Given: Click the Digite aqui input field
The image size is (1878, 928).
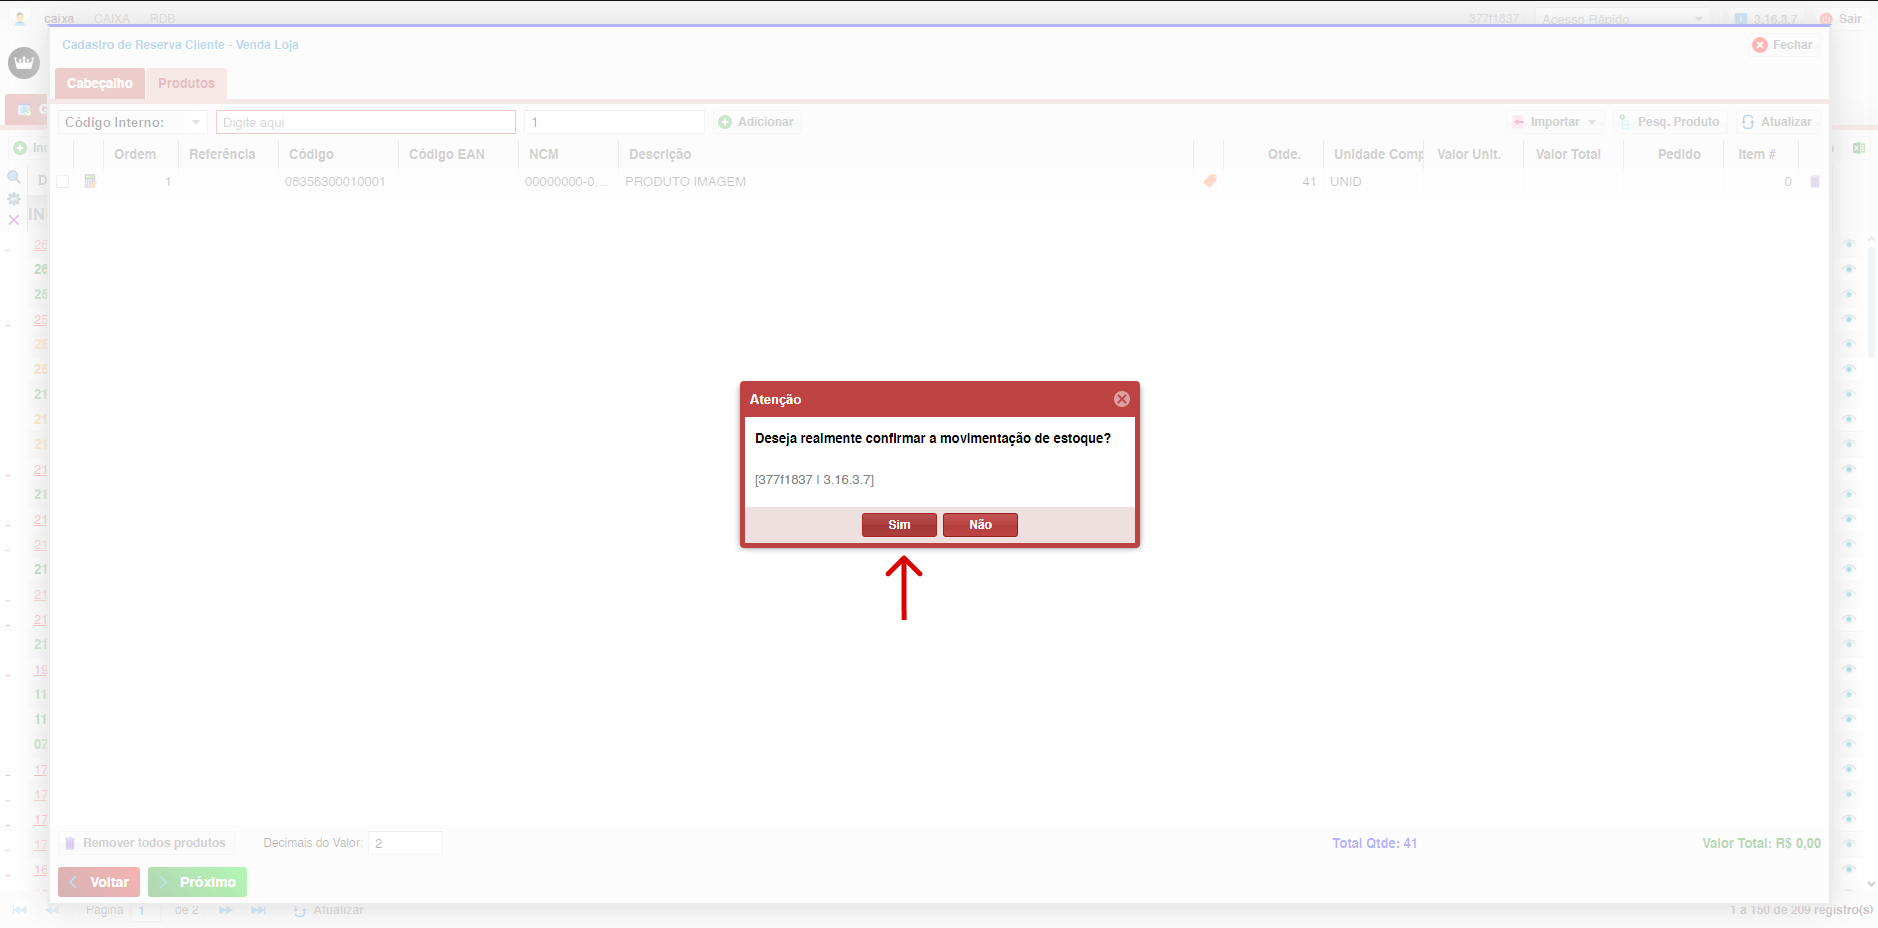Looking at the screenshot, I should [365, 122].
